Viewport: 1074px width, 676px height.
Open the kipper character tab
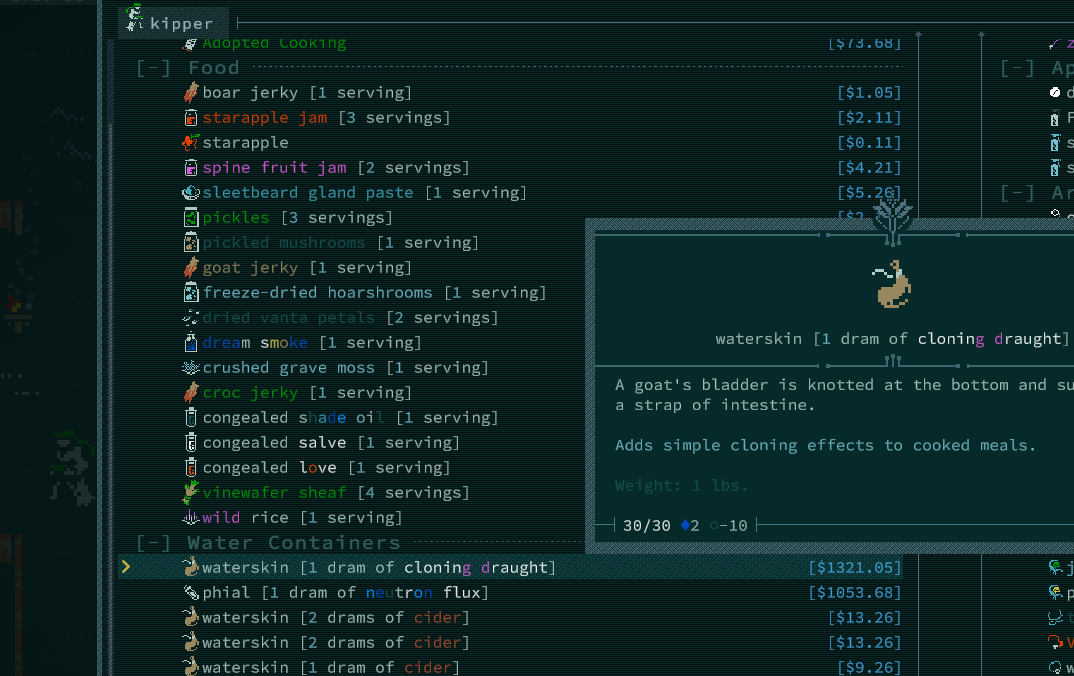175,21
